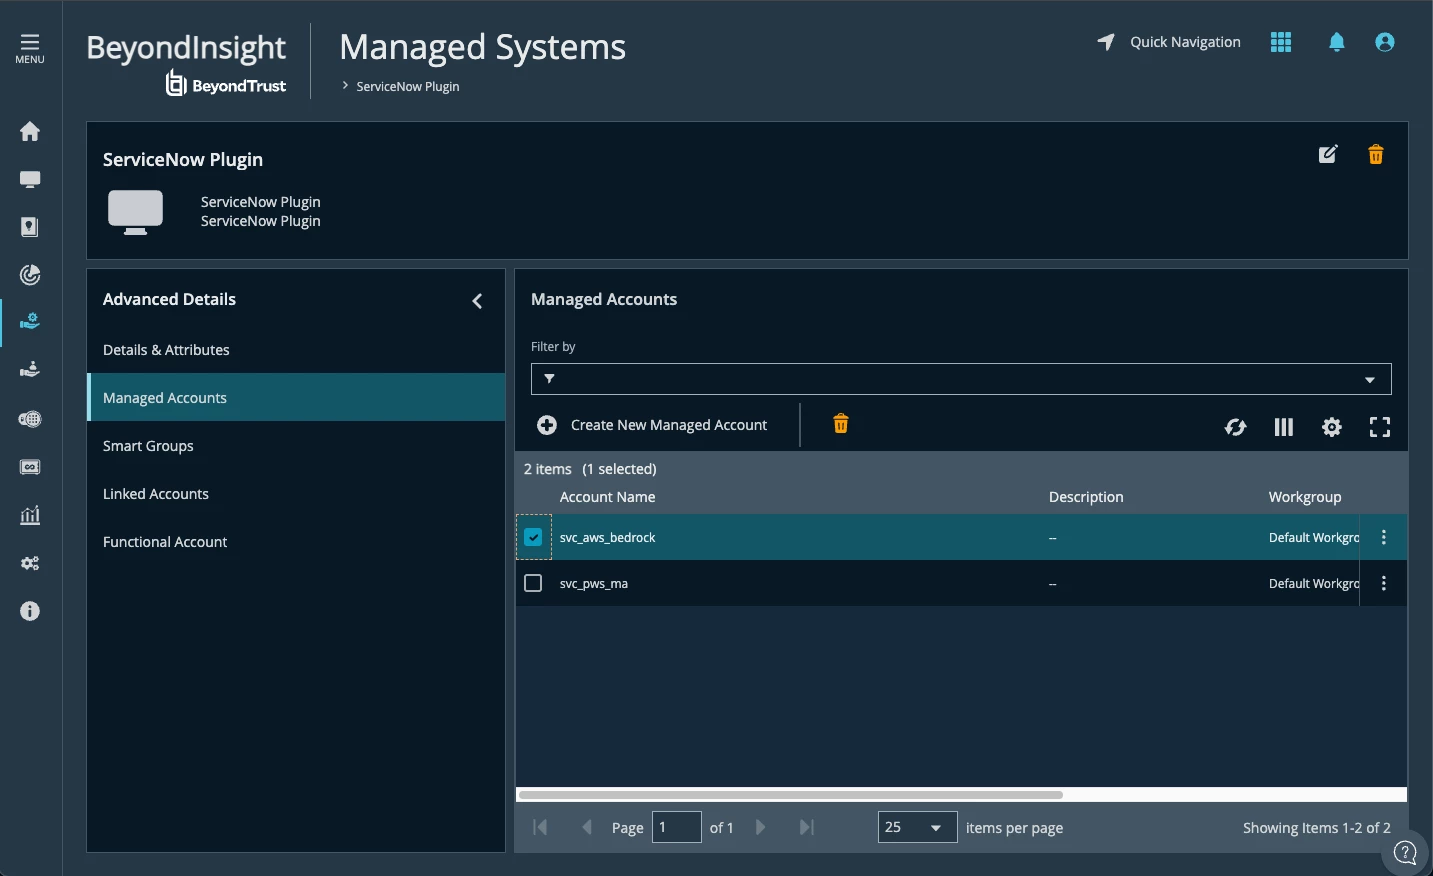Edit the ServiceNow Plugin system

[1328, 154]
